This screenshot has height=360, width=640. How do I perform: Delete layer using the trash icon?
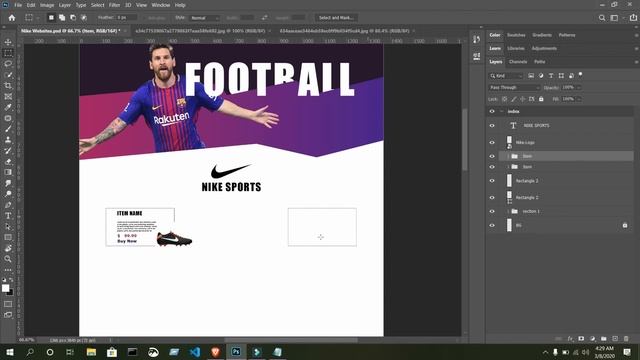[x=626, y=339]
